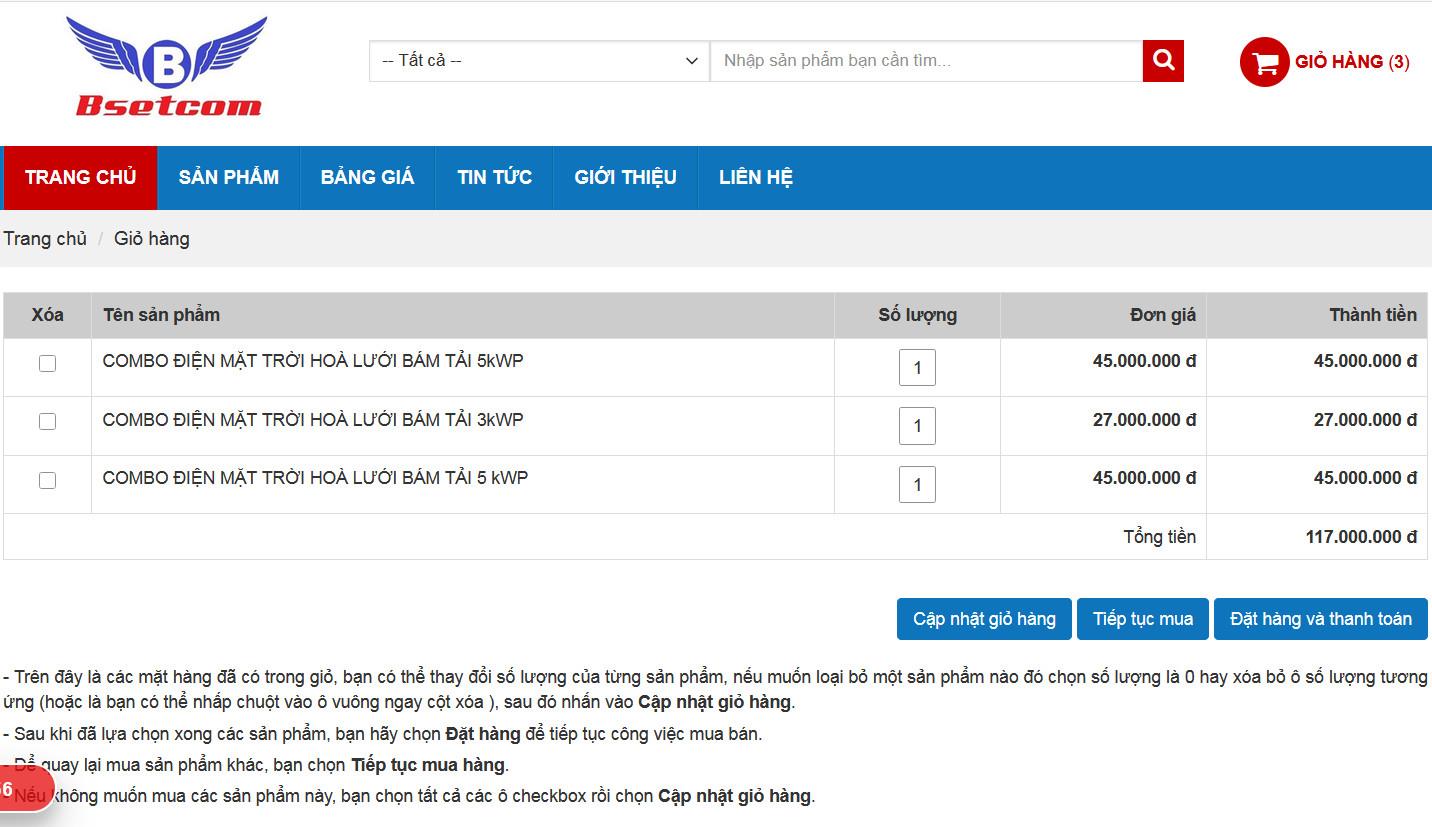Tick the delete checkbox for the 5kWP combo
1432x827 pixels.
47,364
